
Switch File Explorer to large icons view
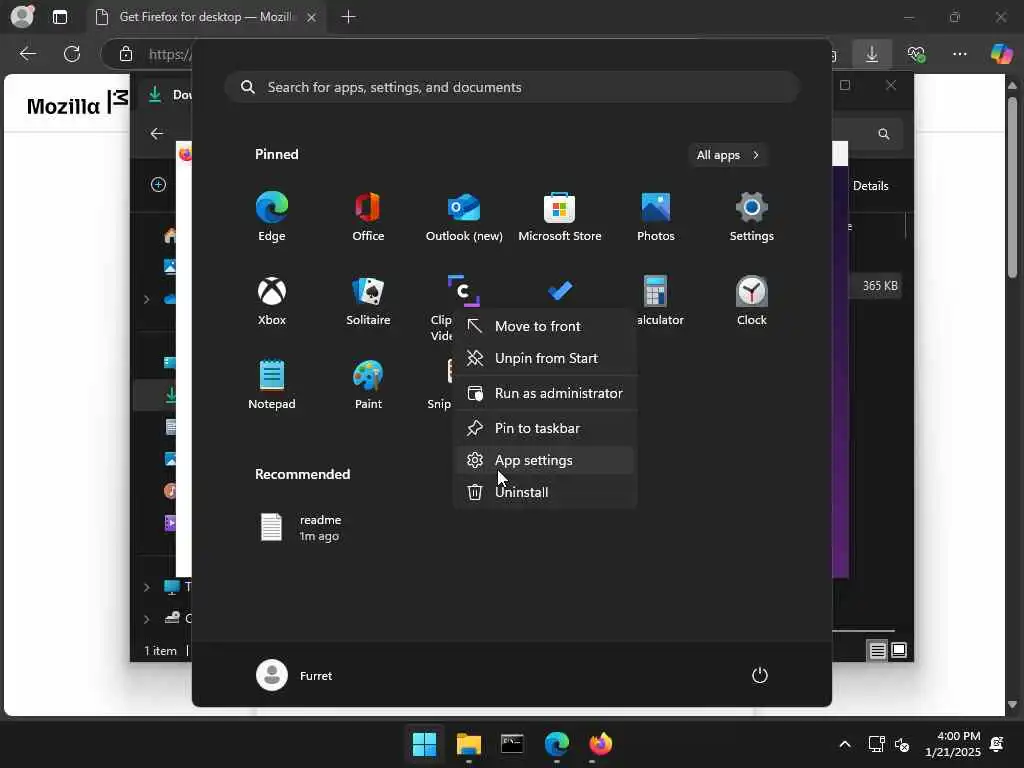[x=899, y=650]
